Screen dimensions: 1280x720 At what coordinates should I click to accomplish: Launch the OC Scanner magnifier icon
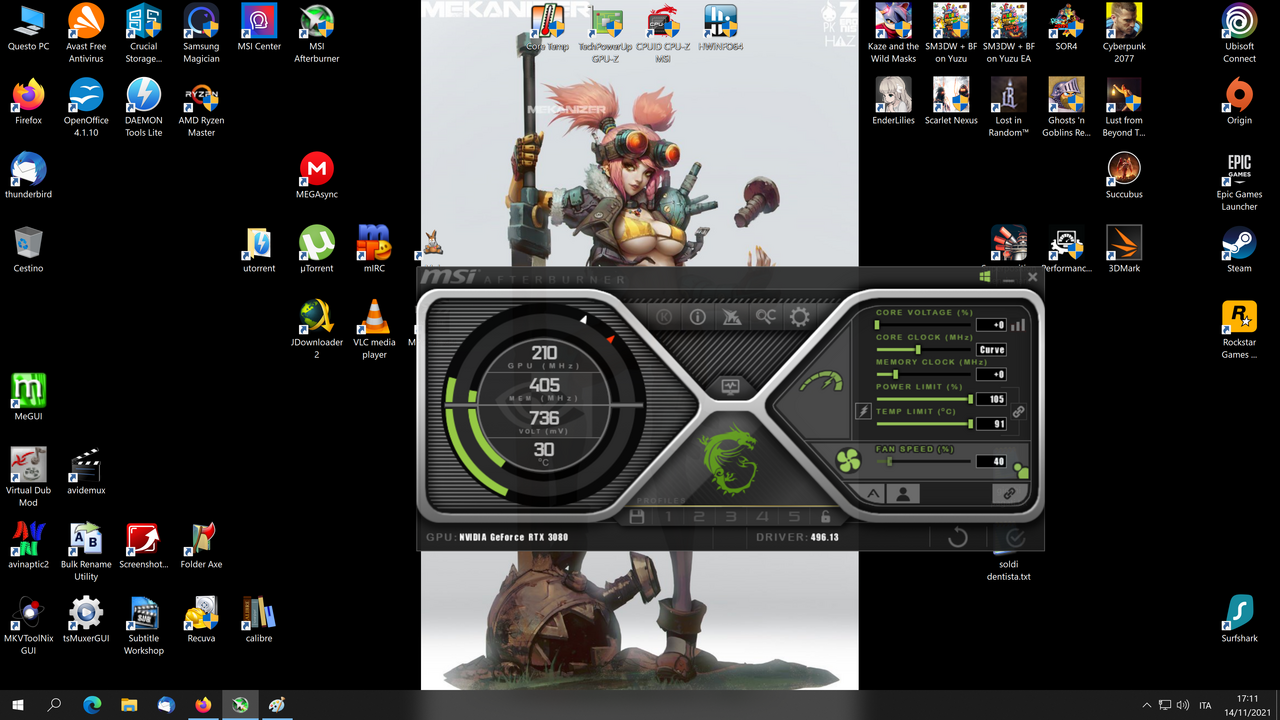point(765,317)
